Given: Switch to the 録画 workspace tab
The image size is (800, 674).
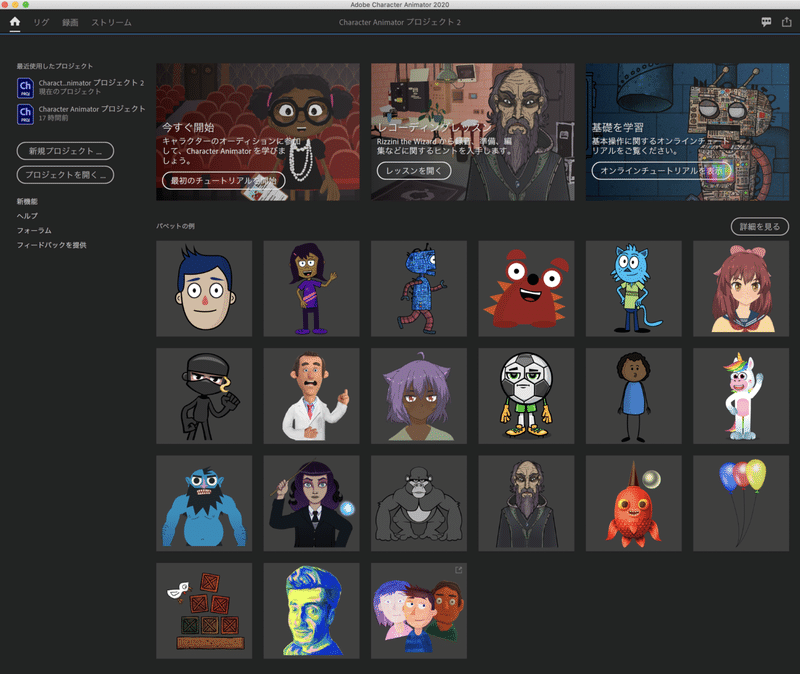Looking at the screenshot, I should [x=70, y=22].
